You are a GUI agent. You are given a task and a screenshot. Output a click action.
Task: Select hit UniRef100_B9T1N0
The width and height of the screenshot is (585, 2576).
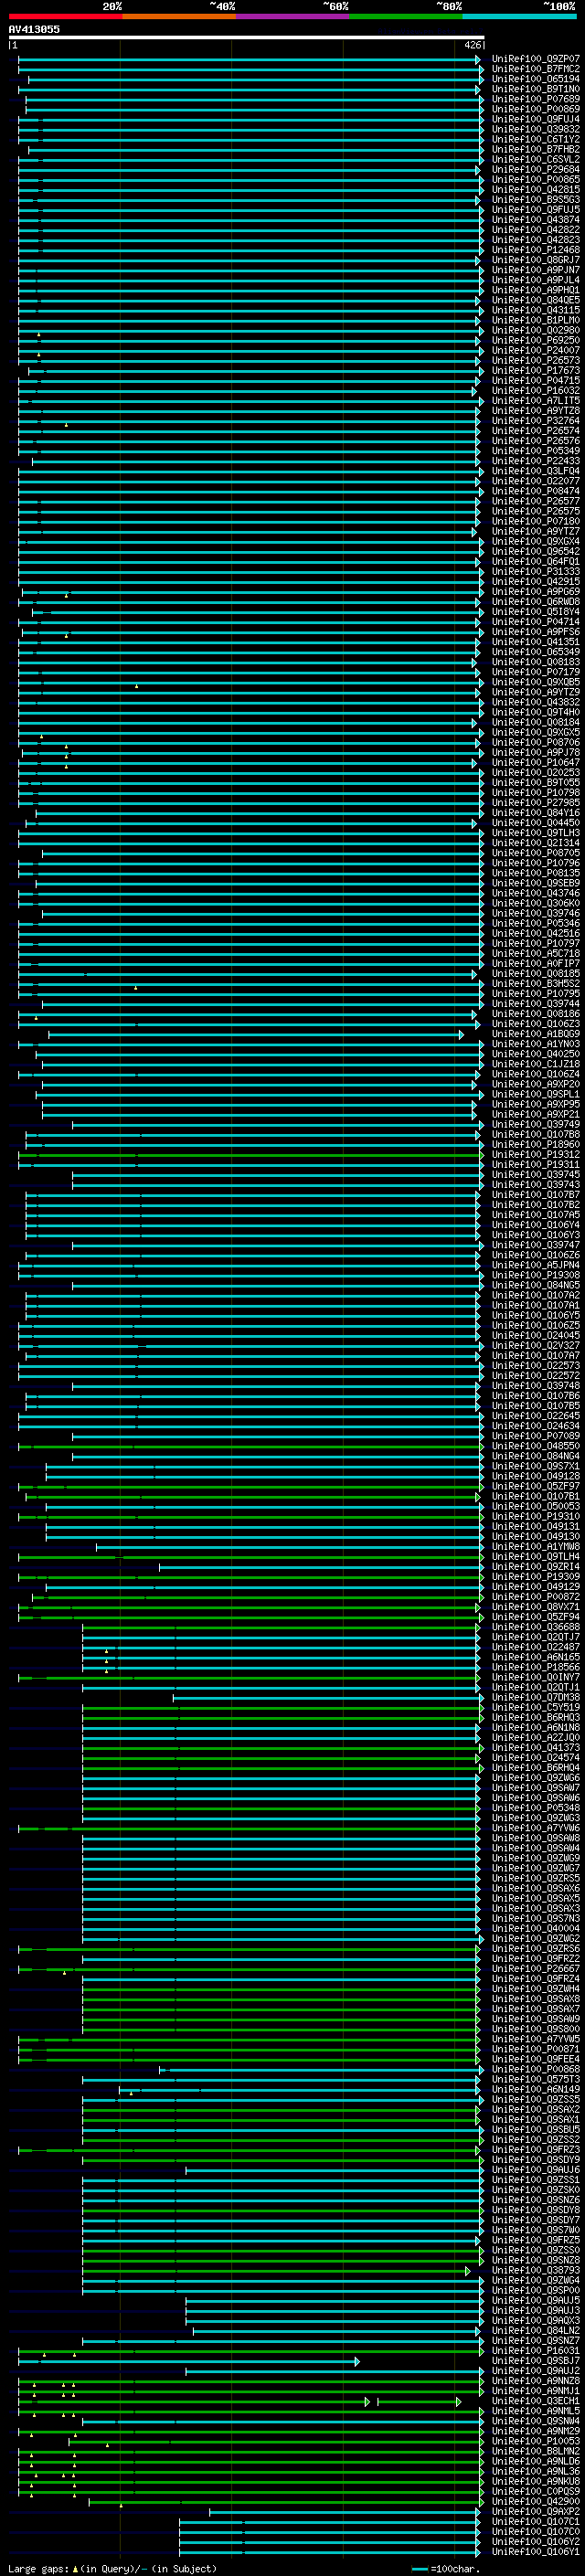535,89
